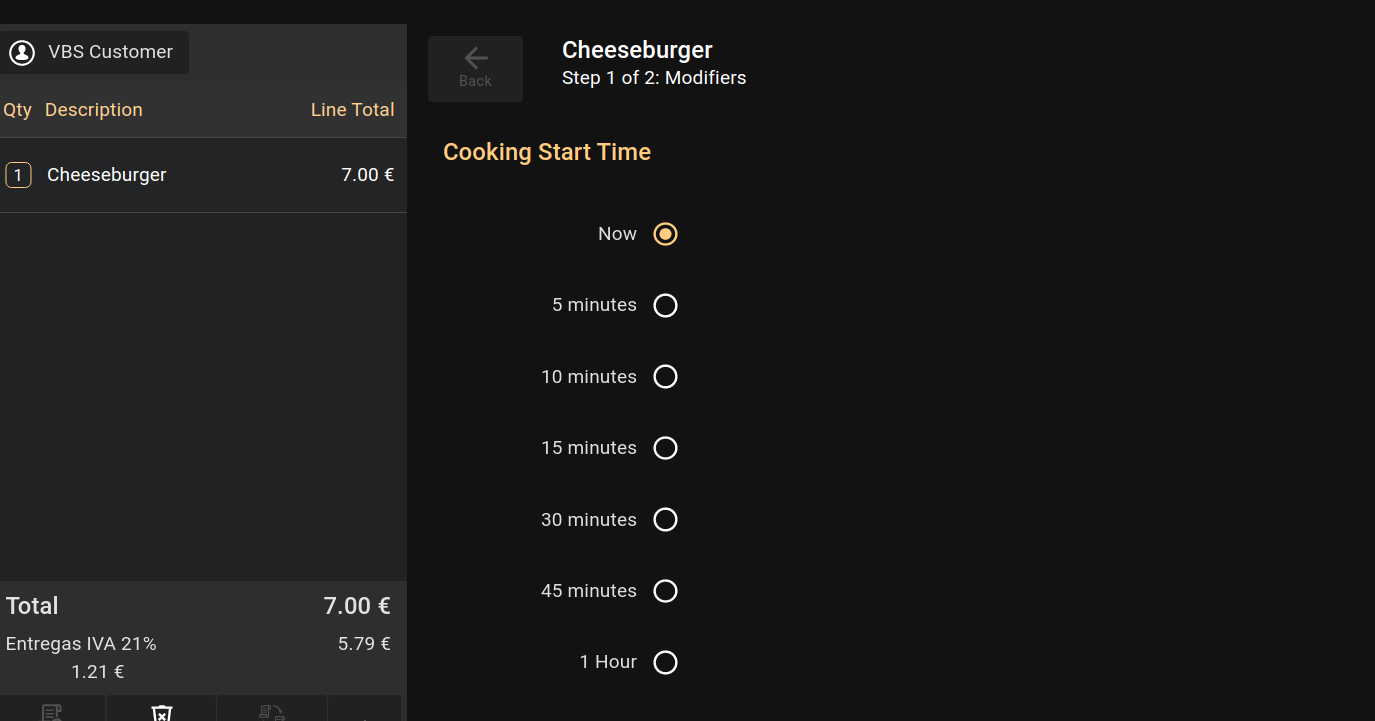Click the receipt icon at bottom left

pyautogui.click(x=52, y=712)
